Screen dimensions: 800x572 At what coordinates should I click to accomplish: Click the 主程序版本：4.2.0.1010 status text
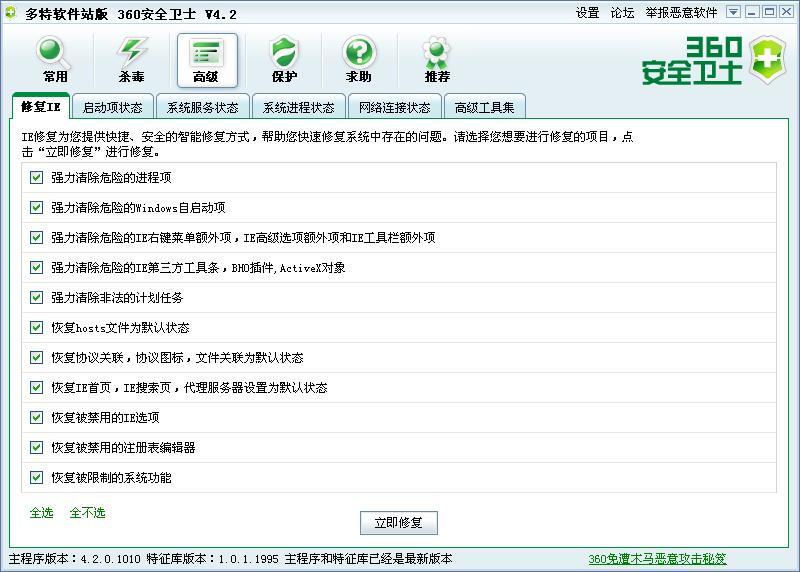click(74, 559)
